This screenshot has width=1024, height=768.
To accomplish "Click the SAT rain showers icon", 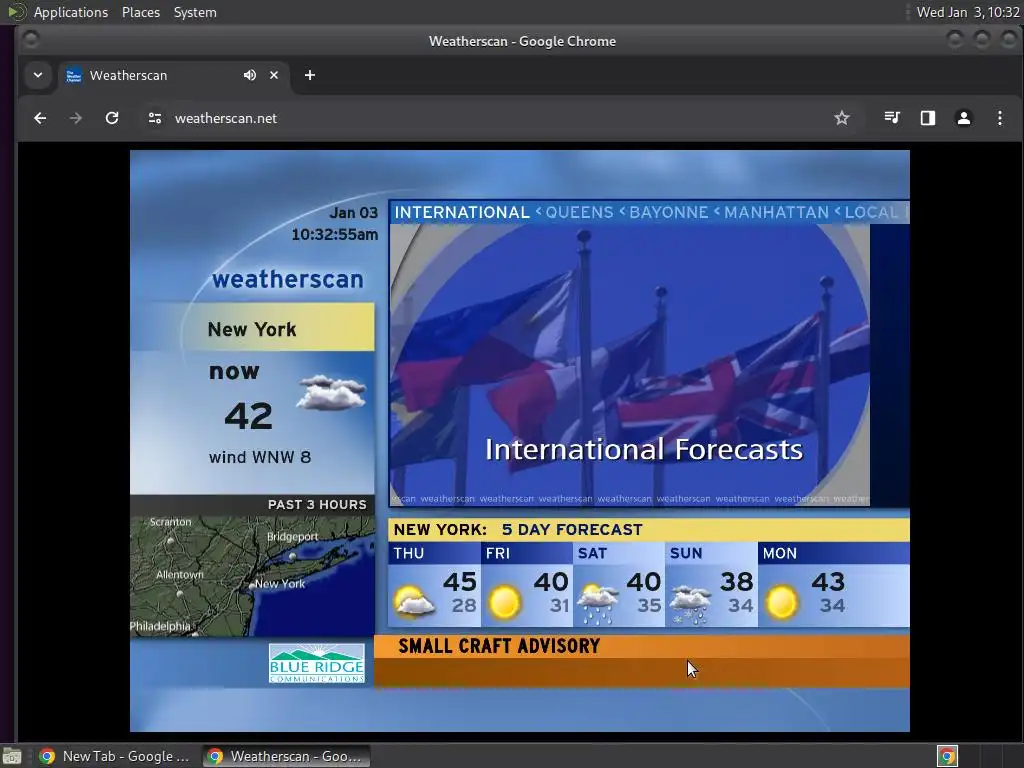I will (x=598, y=604).
